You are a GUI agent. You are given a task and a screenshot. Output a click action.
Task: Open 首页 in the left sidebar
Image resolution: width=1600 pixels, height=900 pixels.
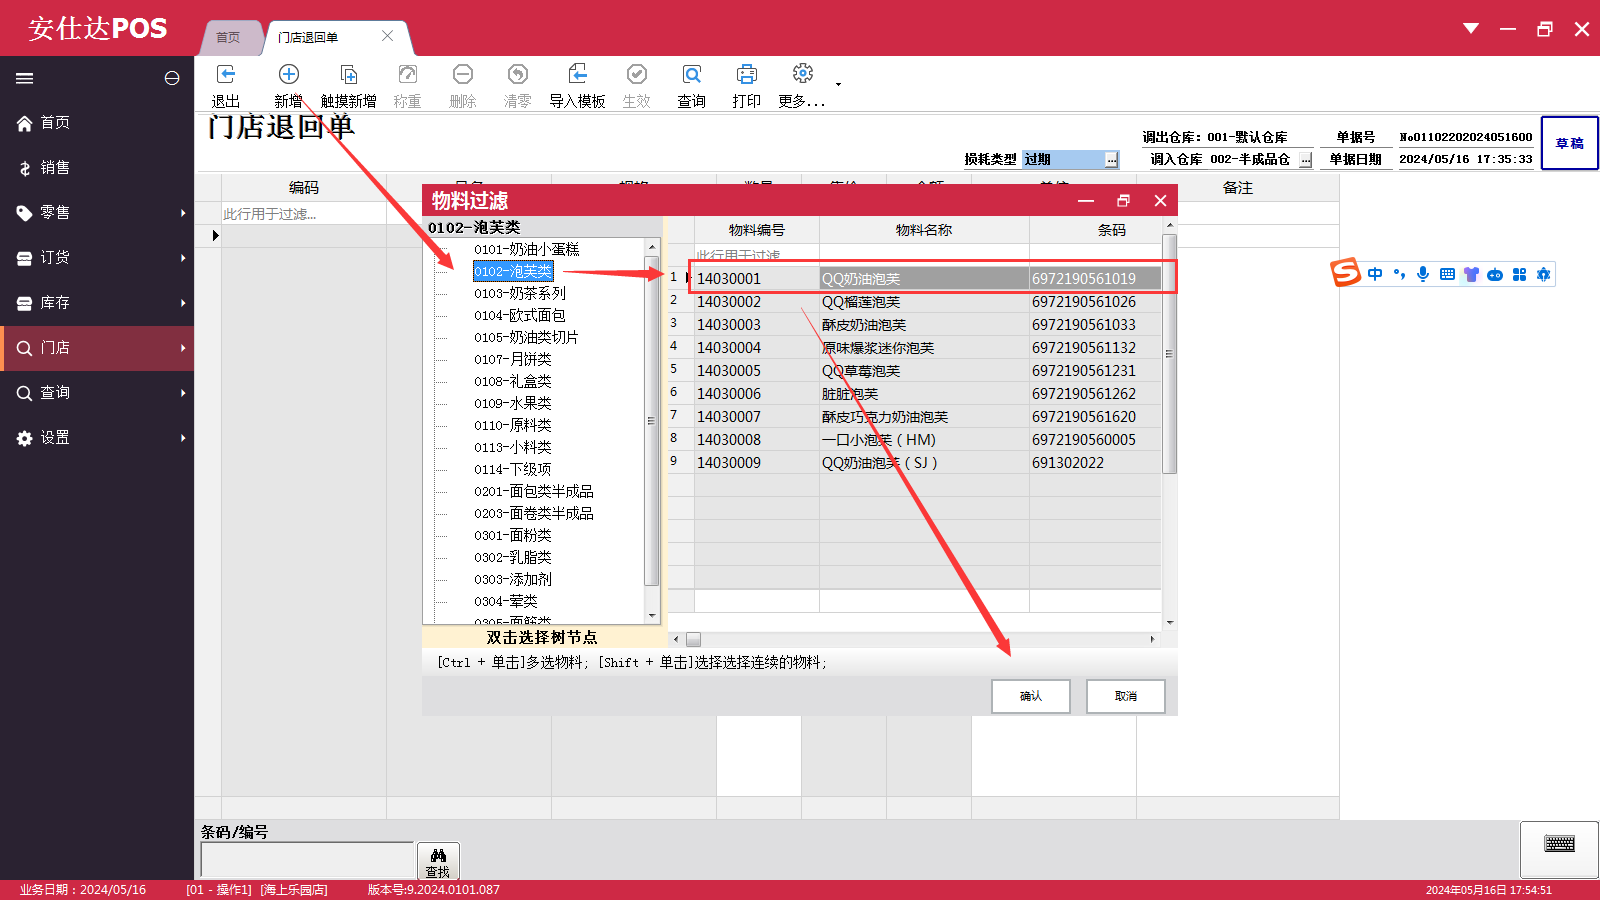[x=97, y=123]
